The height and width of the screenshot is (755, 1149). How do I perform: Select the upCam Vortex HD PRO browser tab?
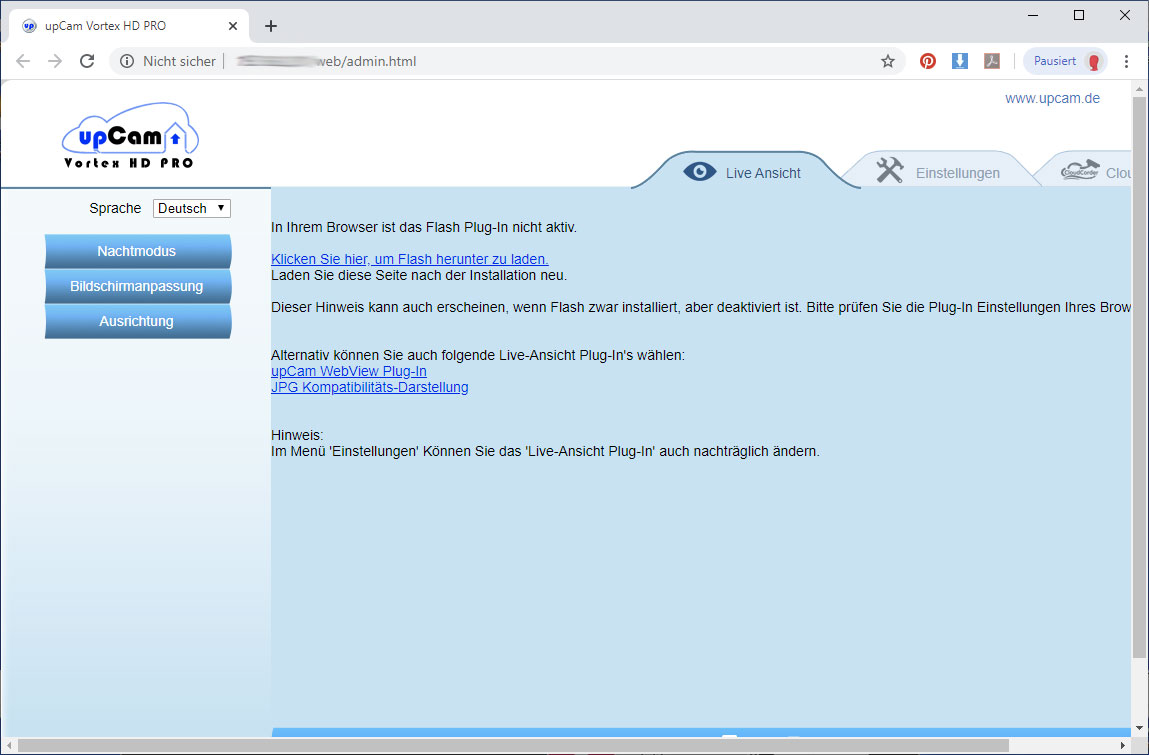click(x=129, y=26)
